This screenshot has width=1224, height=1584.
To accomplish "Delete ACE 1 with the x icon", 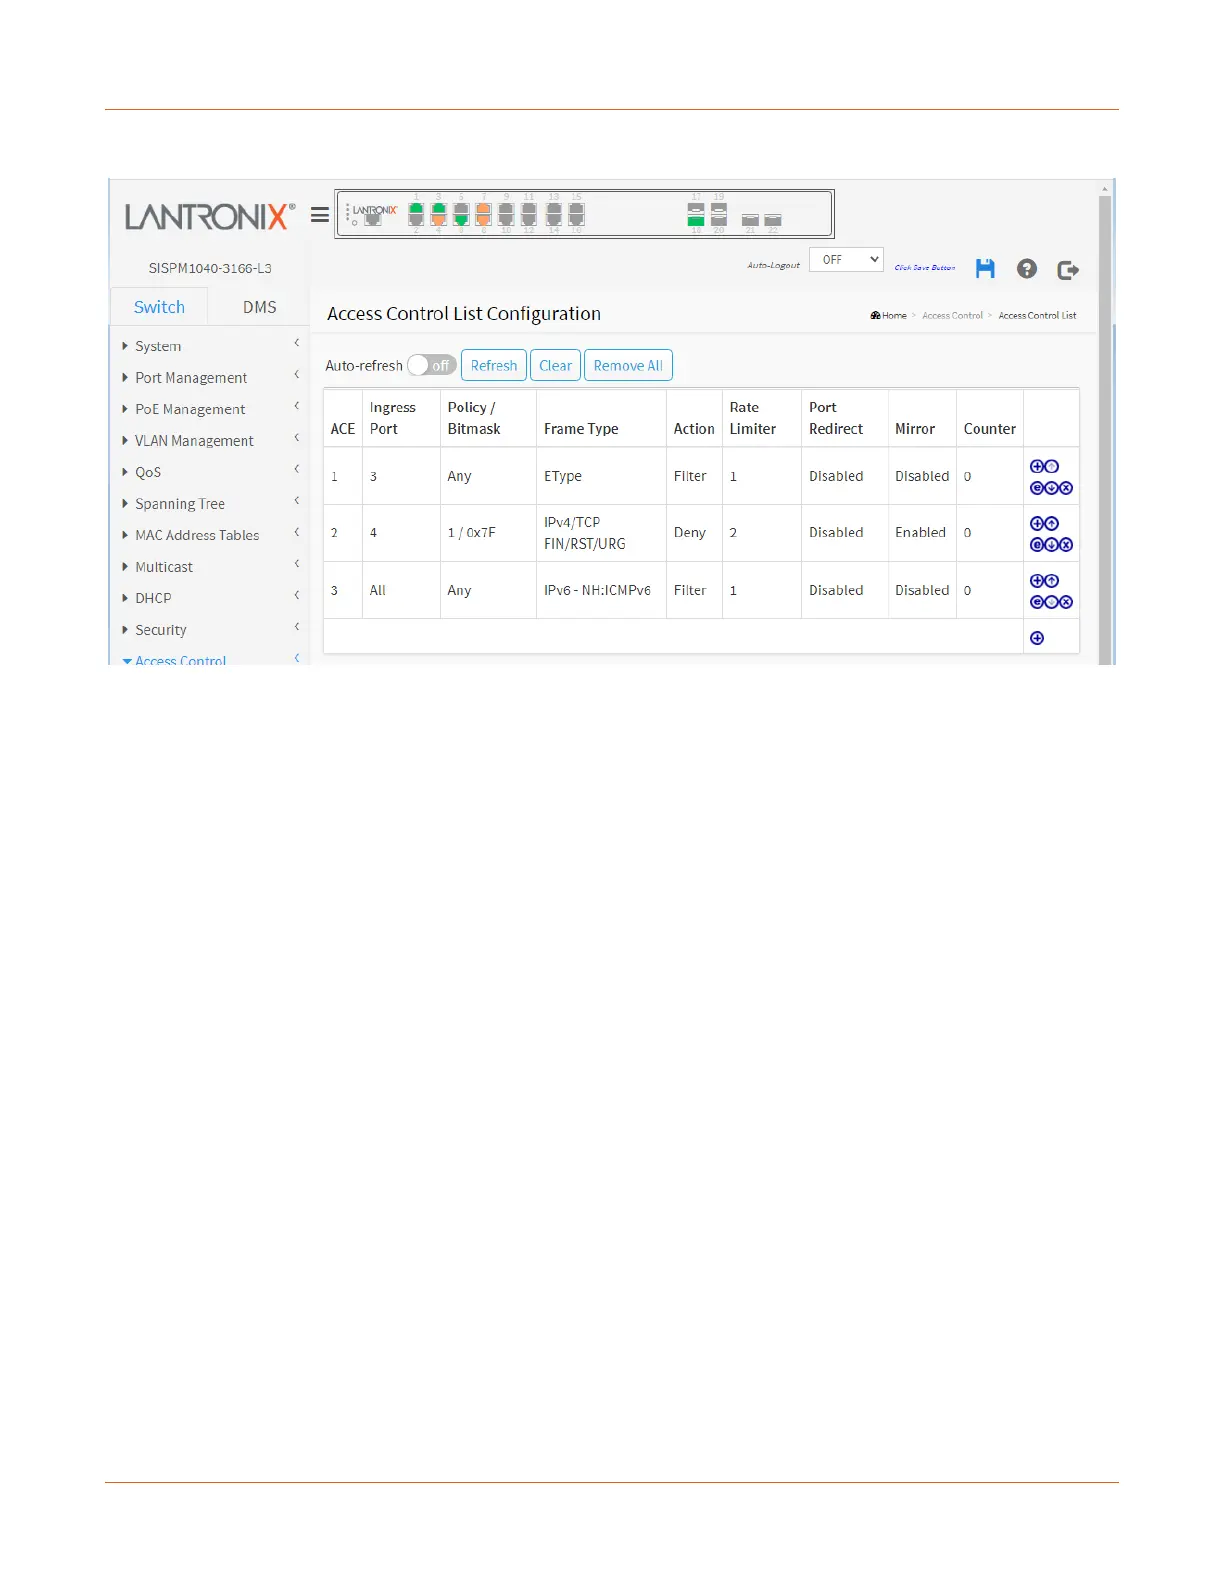I will (x=1066, y=488).
